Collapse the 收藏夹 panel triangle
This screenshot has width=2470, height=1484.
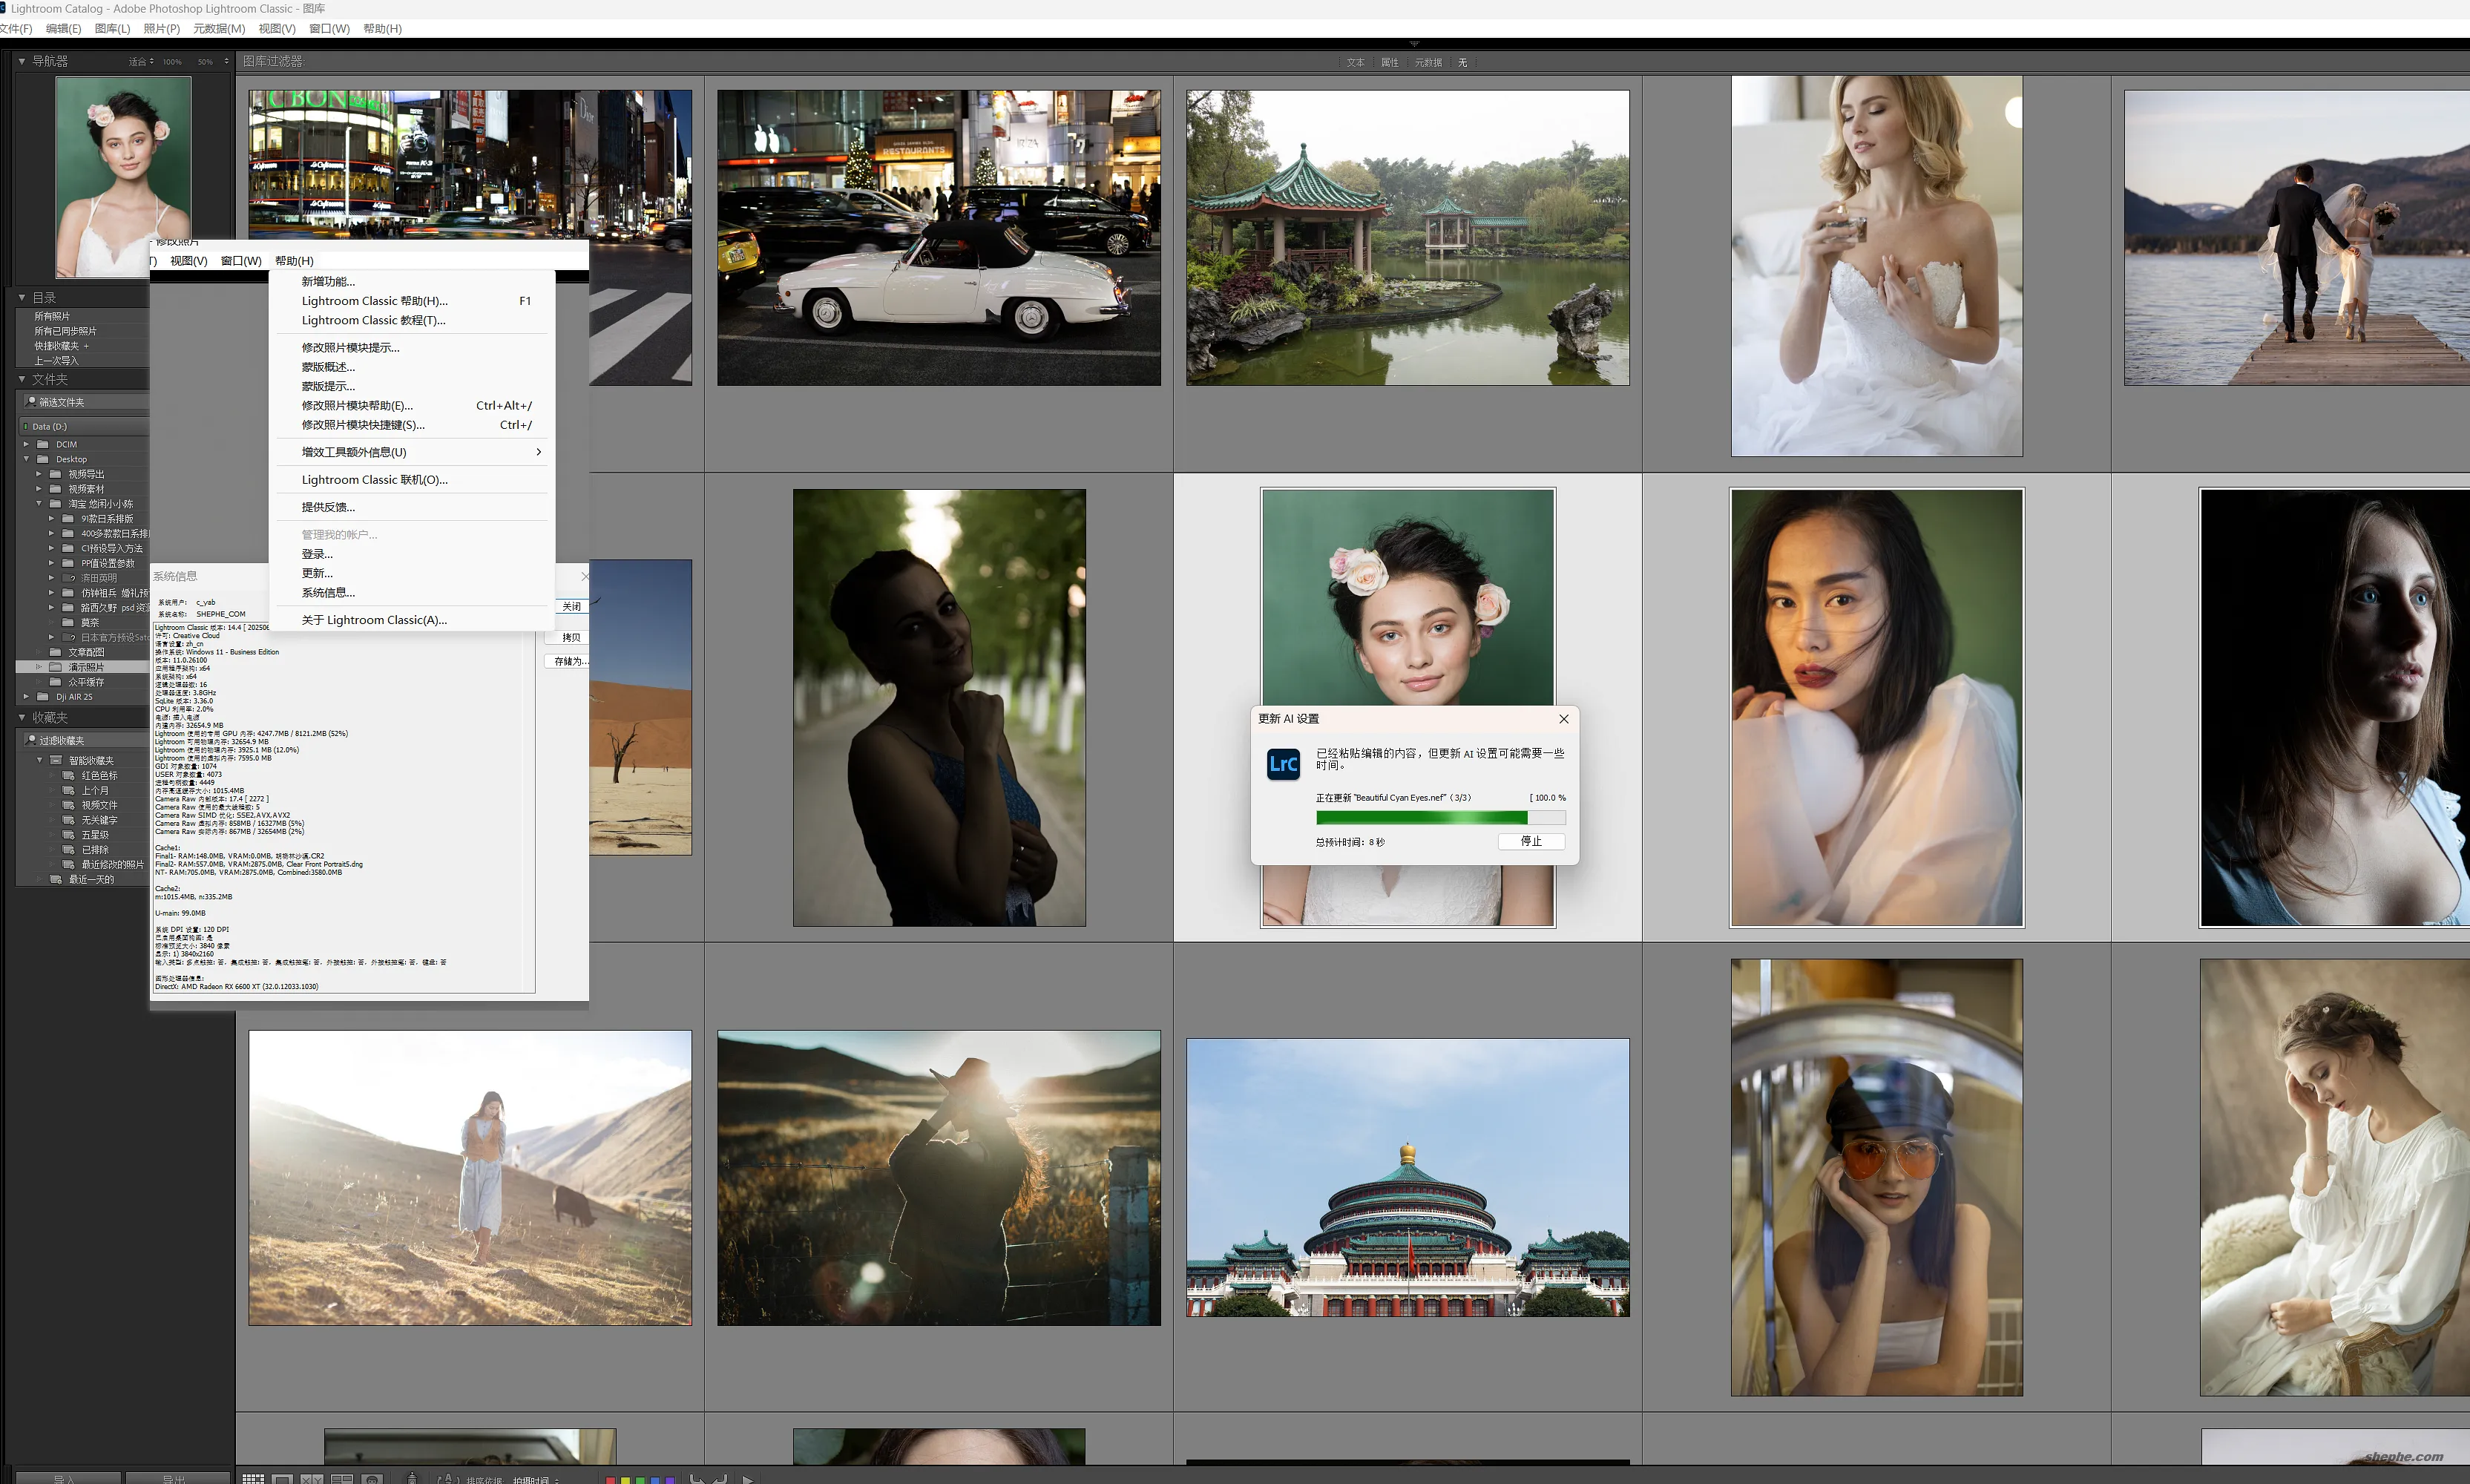tap(22, 717)
